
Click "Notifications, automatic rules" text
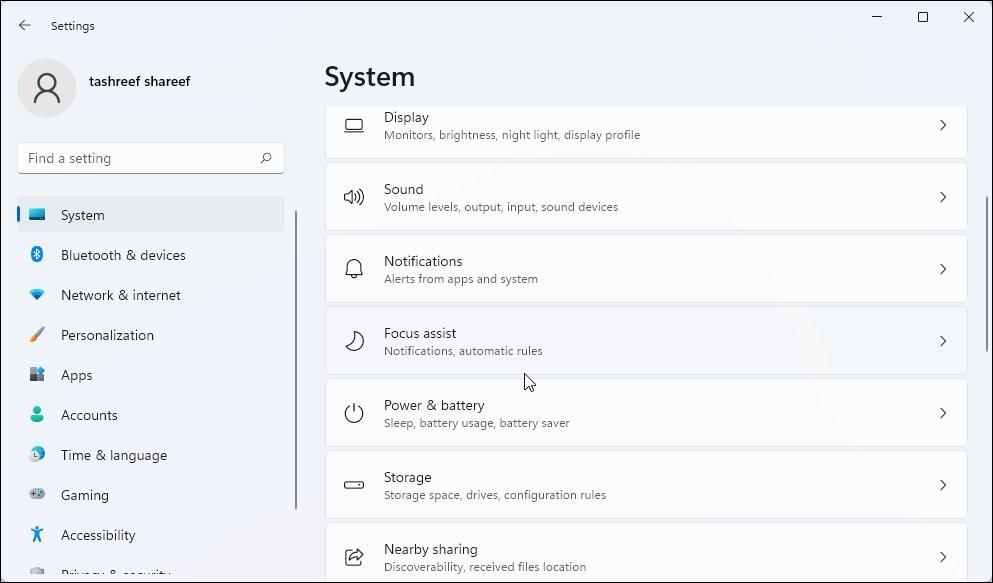pyautogui.click(x=463, y=351)
